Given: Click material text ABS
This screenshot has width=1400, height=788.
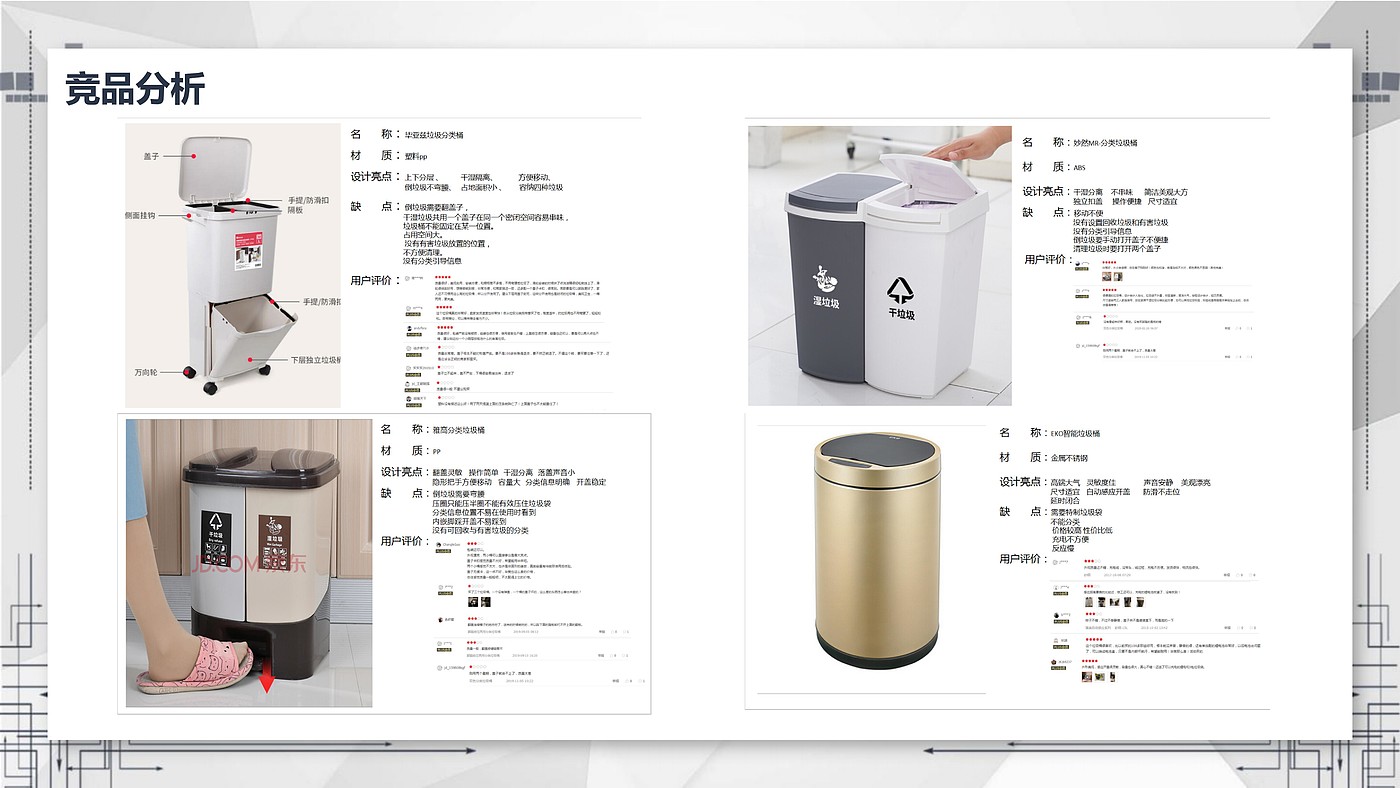Looking at the screenshot, I should pos(1079,167).
